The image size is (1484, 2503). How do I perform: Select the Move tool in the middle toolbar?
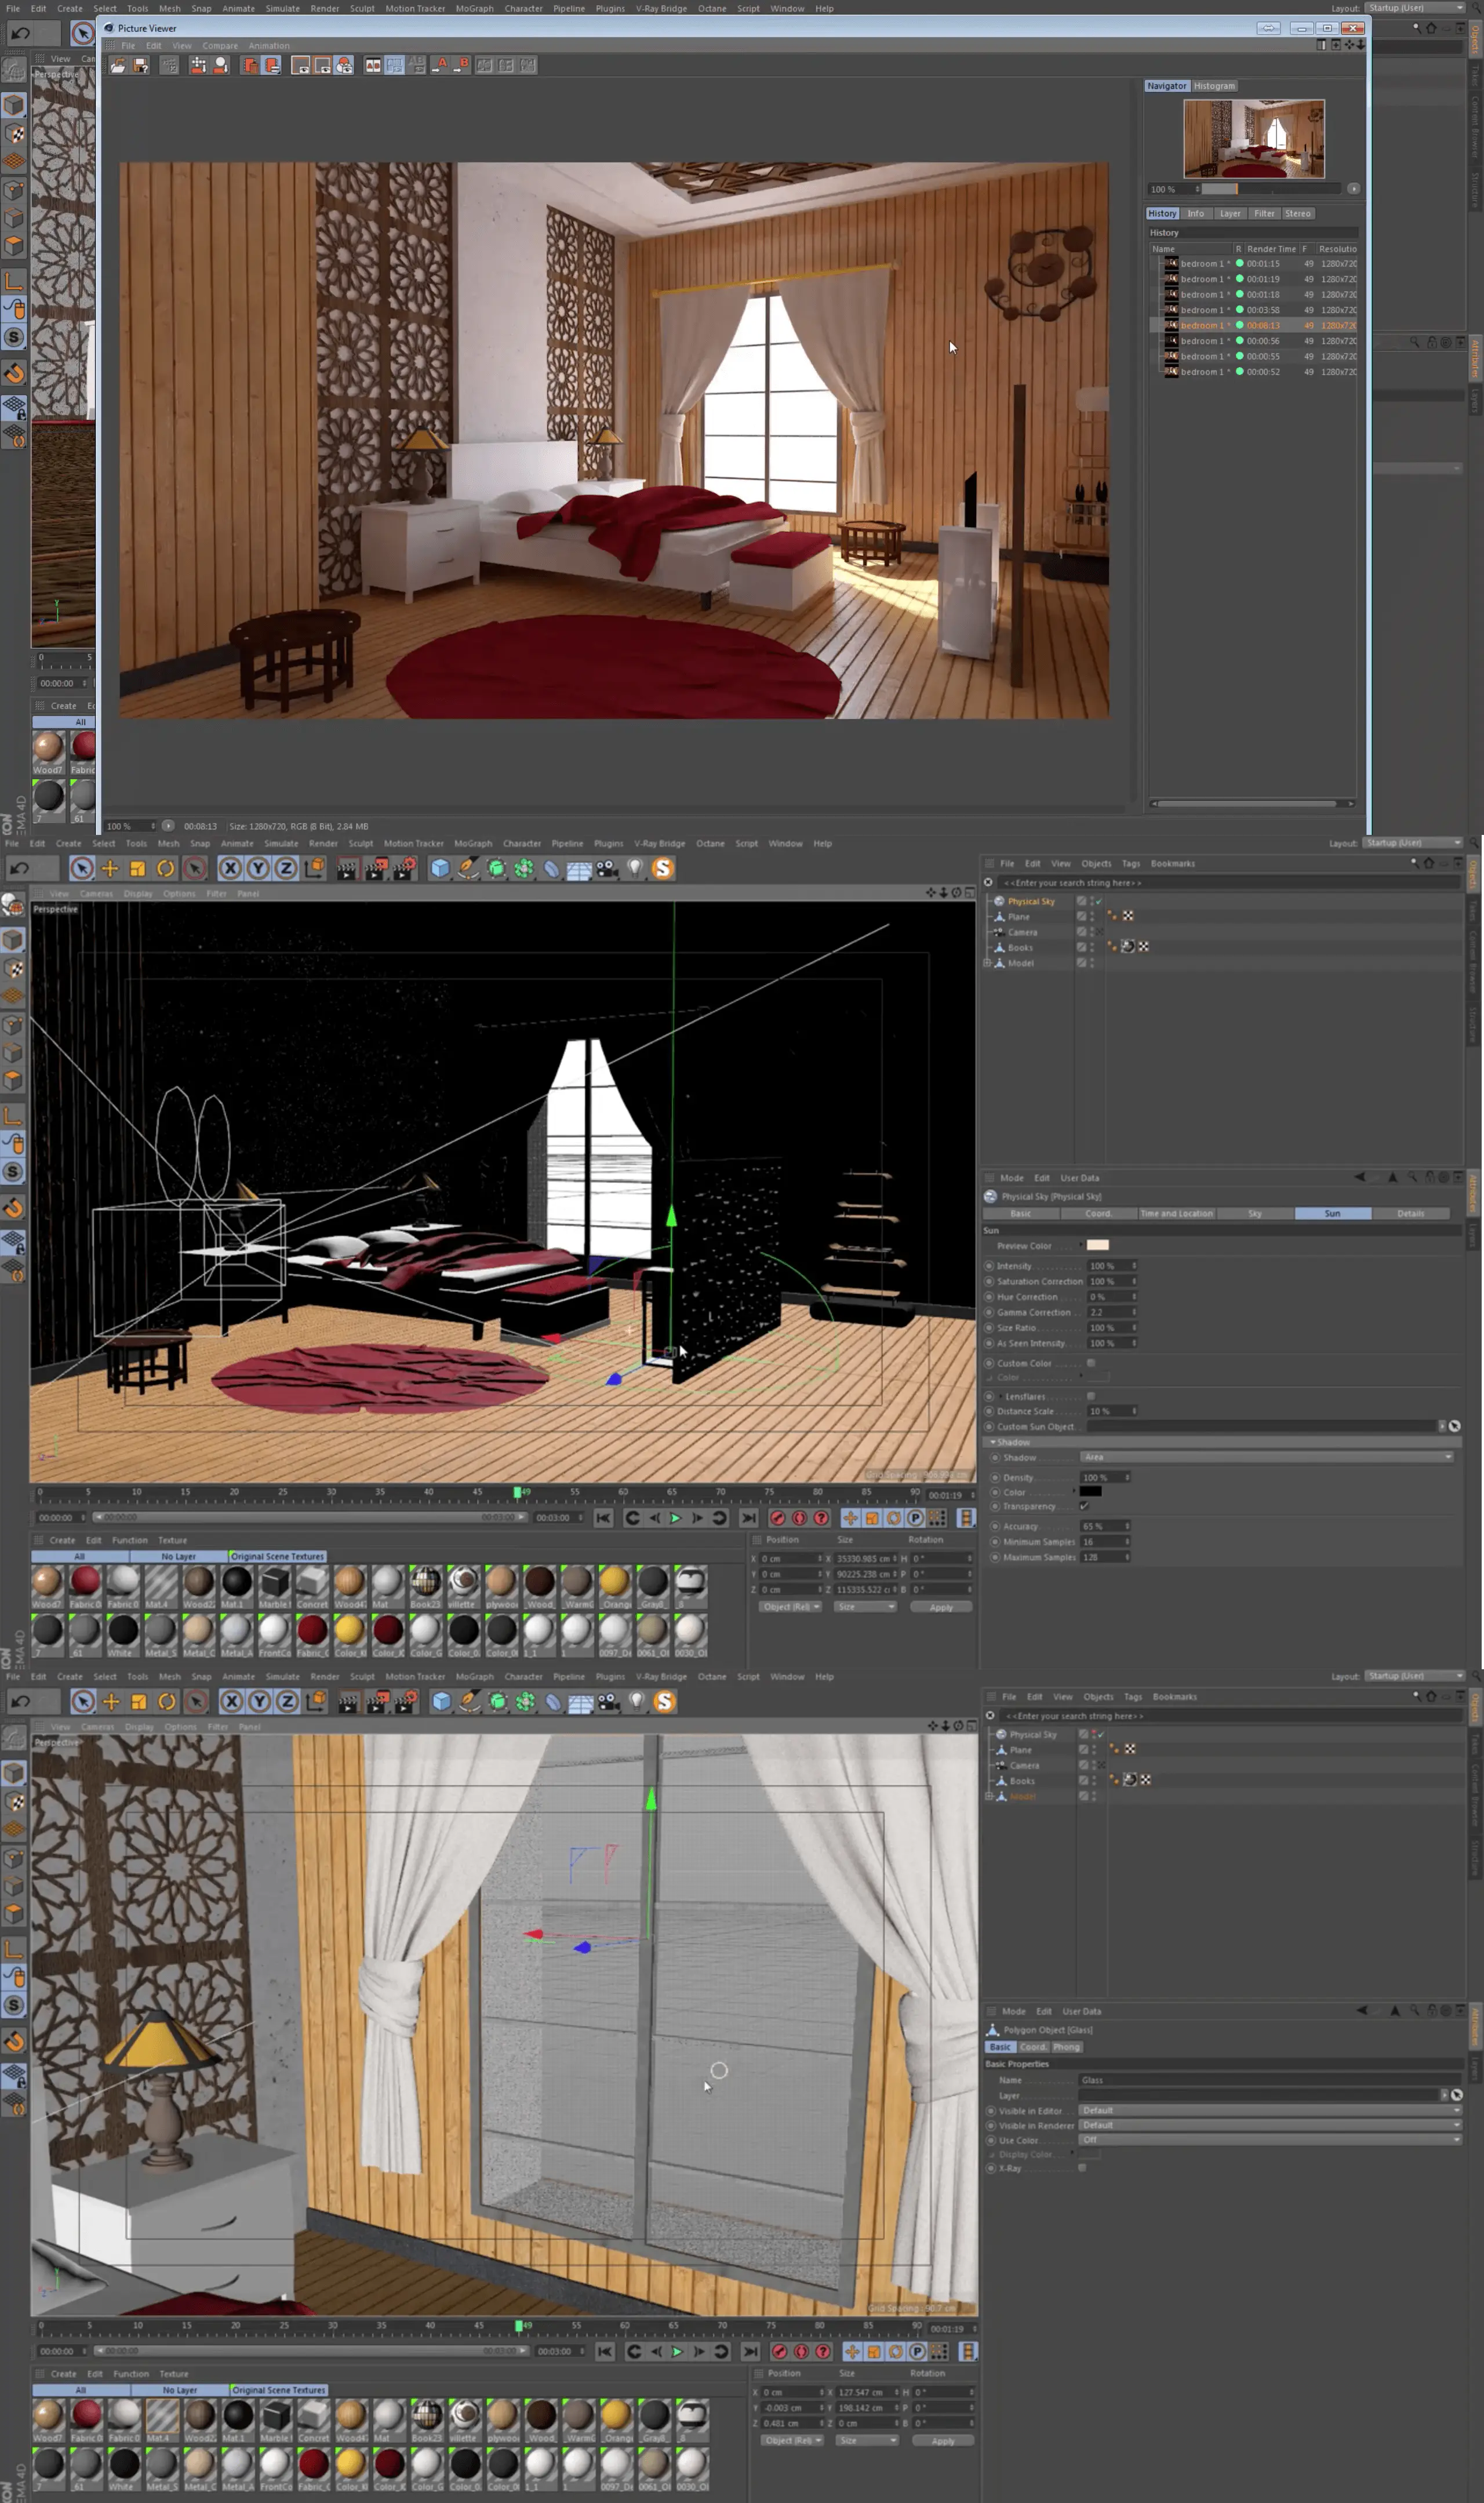[x=110, y=868]
